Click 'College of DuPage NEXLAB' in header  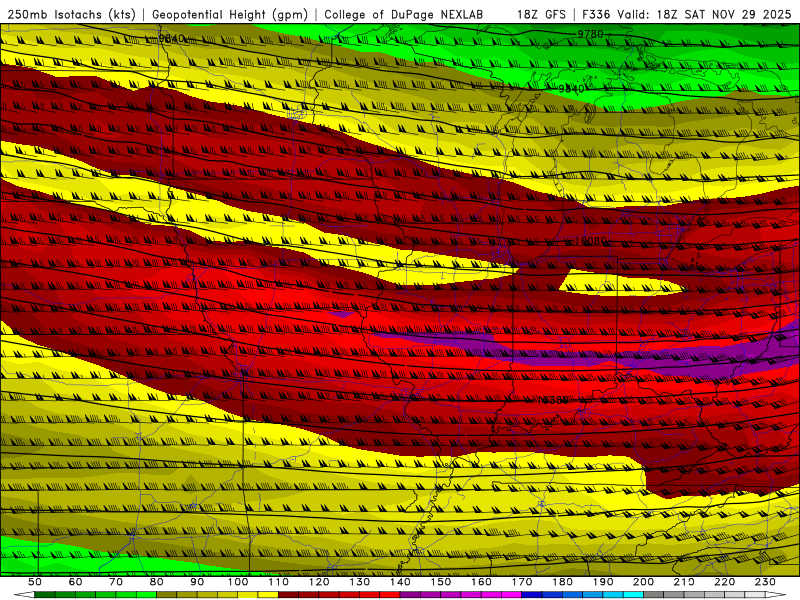tap(404, 14)
